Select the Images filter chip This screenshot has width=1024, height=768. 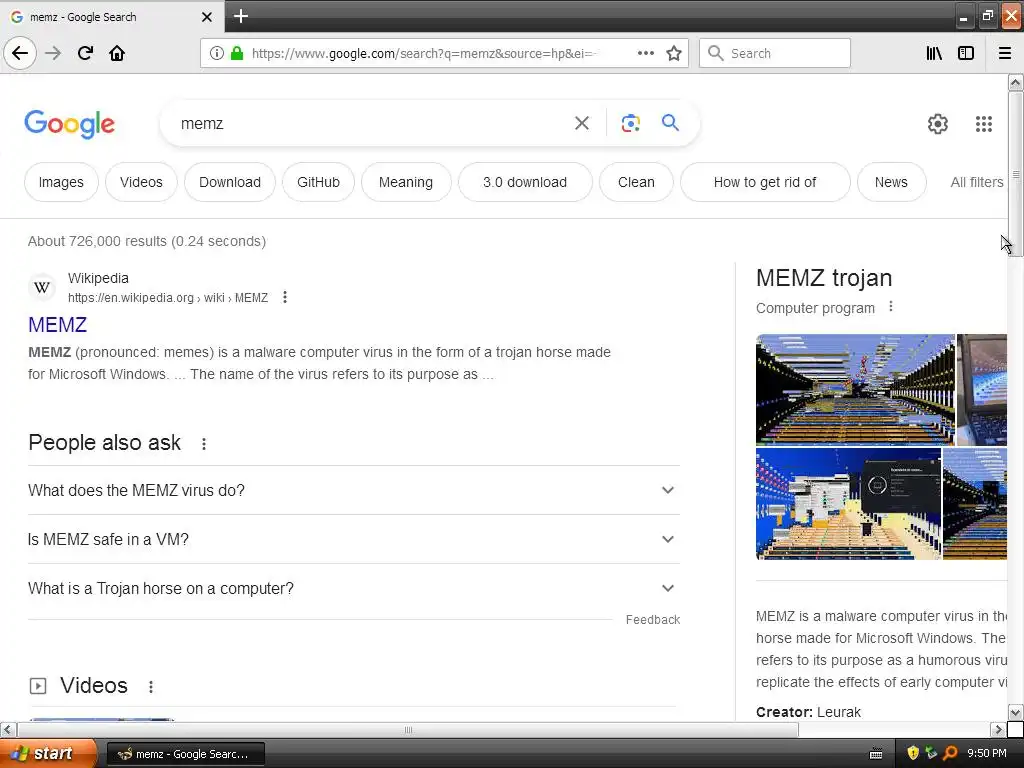click(x=61, y=182)
